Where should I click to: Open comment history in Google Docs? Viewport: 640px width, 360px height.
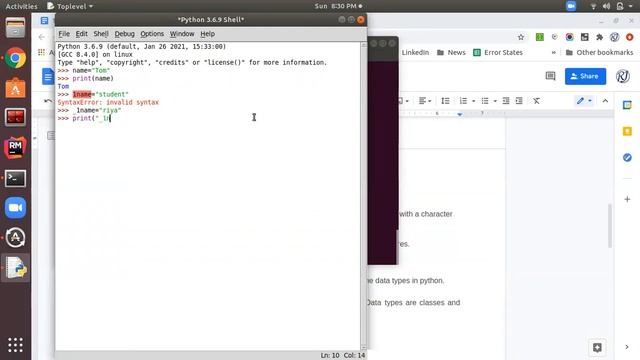point(550,76)
